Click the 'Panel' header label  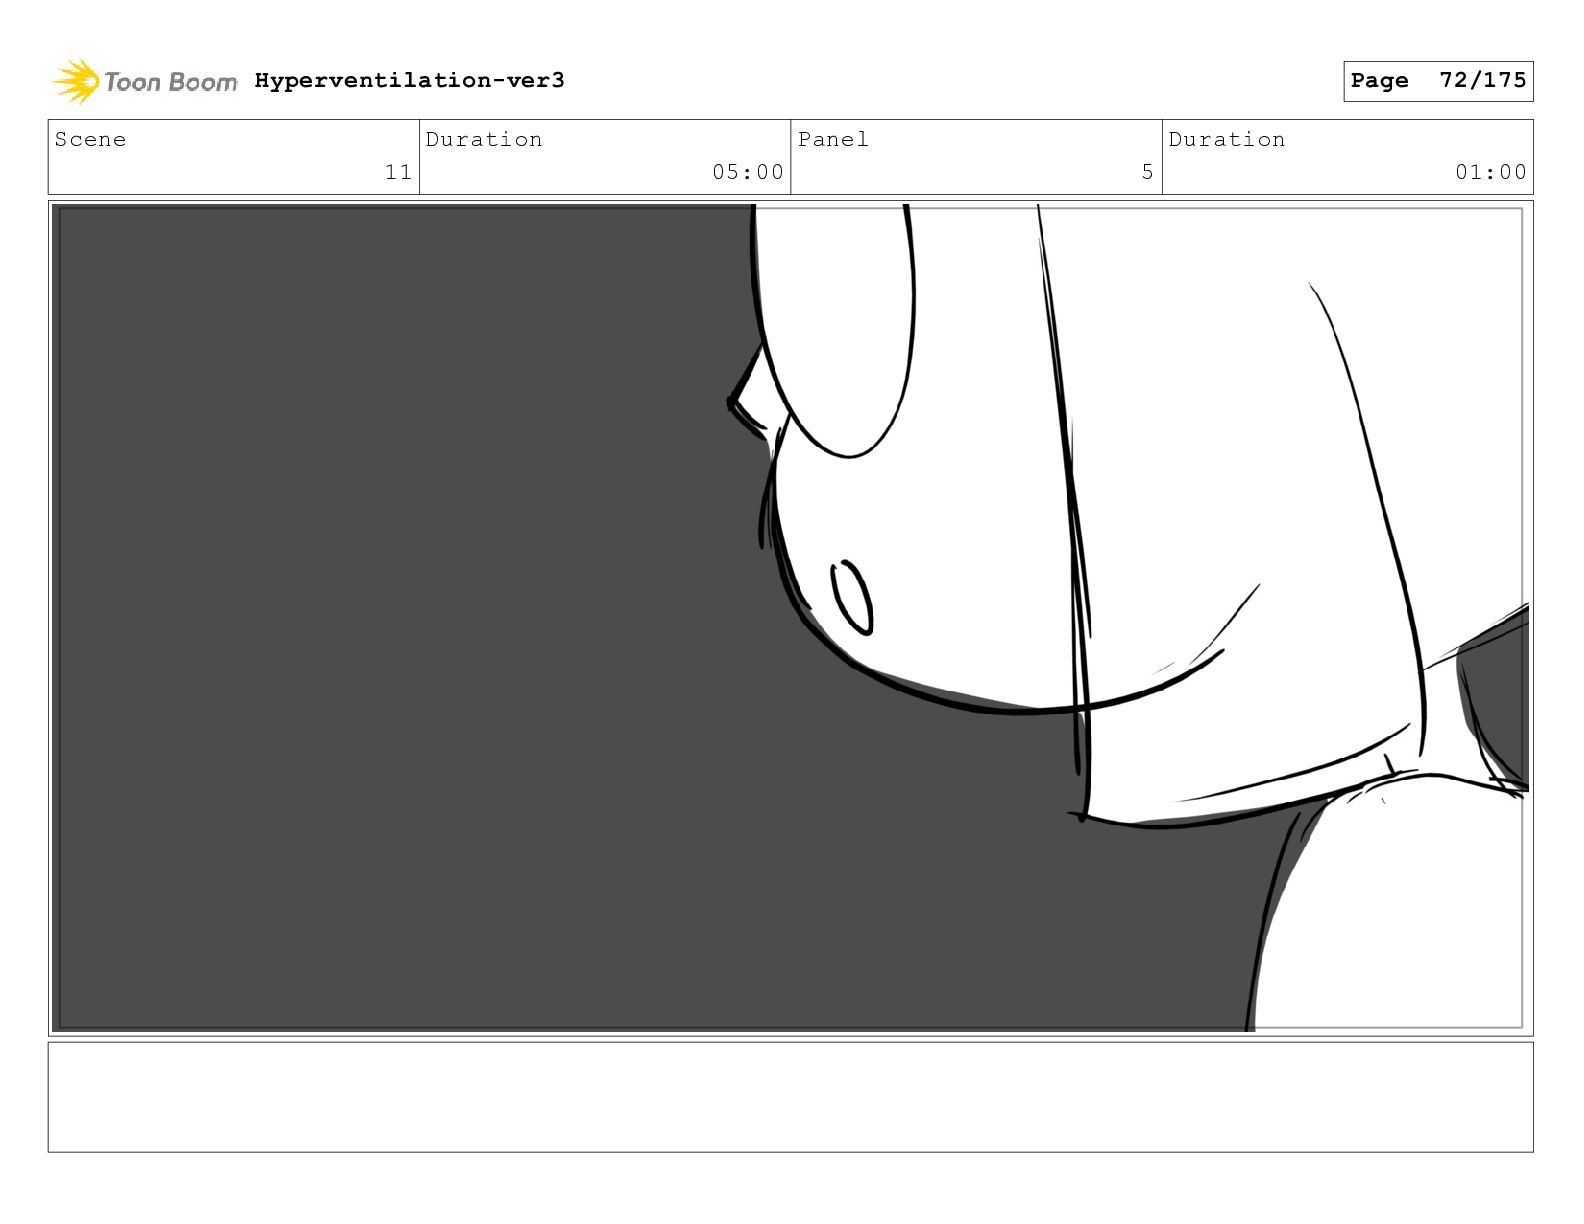tap(833, 139)
